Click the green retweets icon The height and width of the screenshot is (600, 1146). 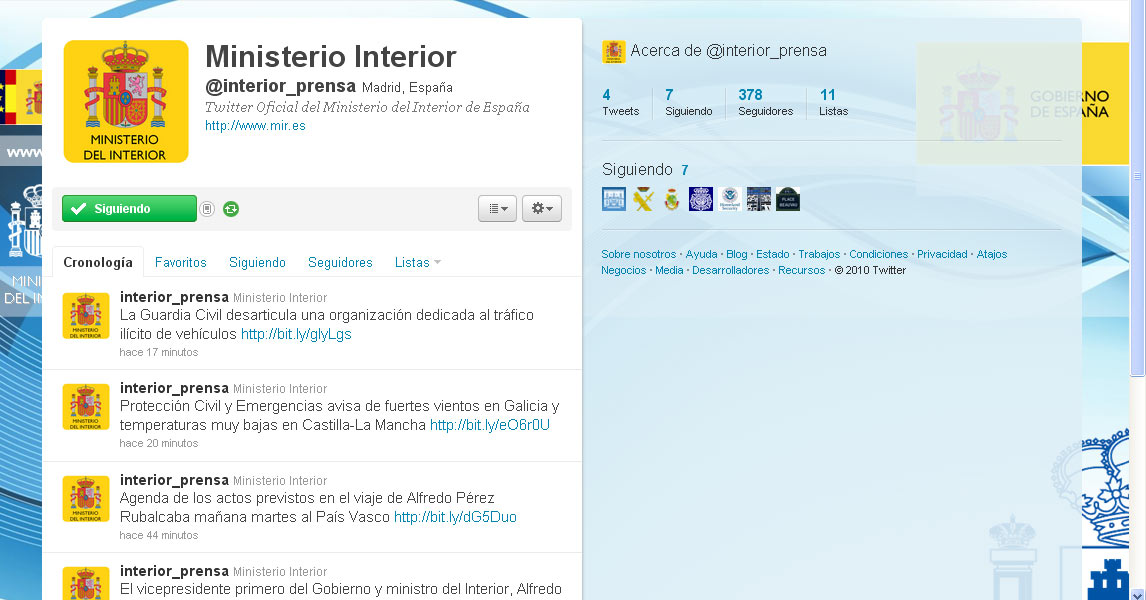[x=231, y=209]
